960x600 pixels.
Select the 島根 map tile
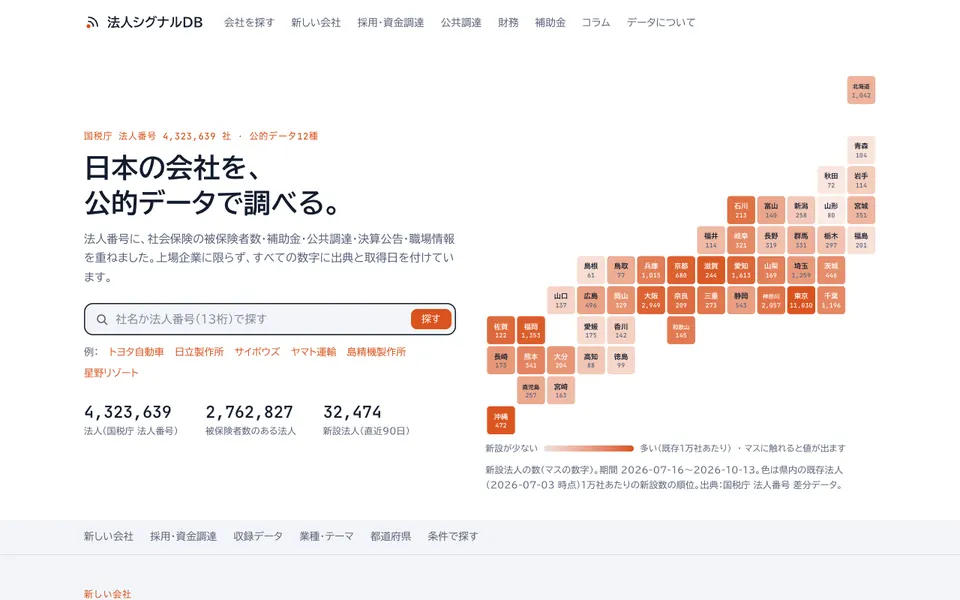(x=591, y=271)
